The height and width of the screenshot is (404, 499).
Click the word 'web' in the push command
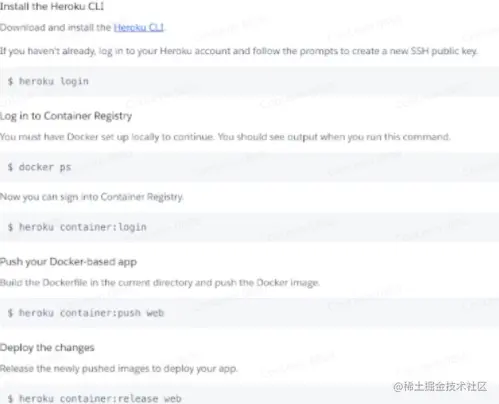pos(155,313)
